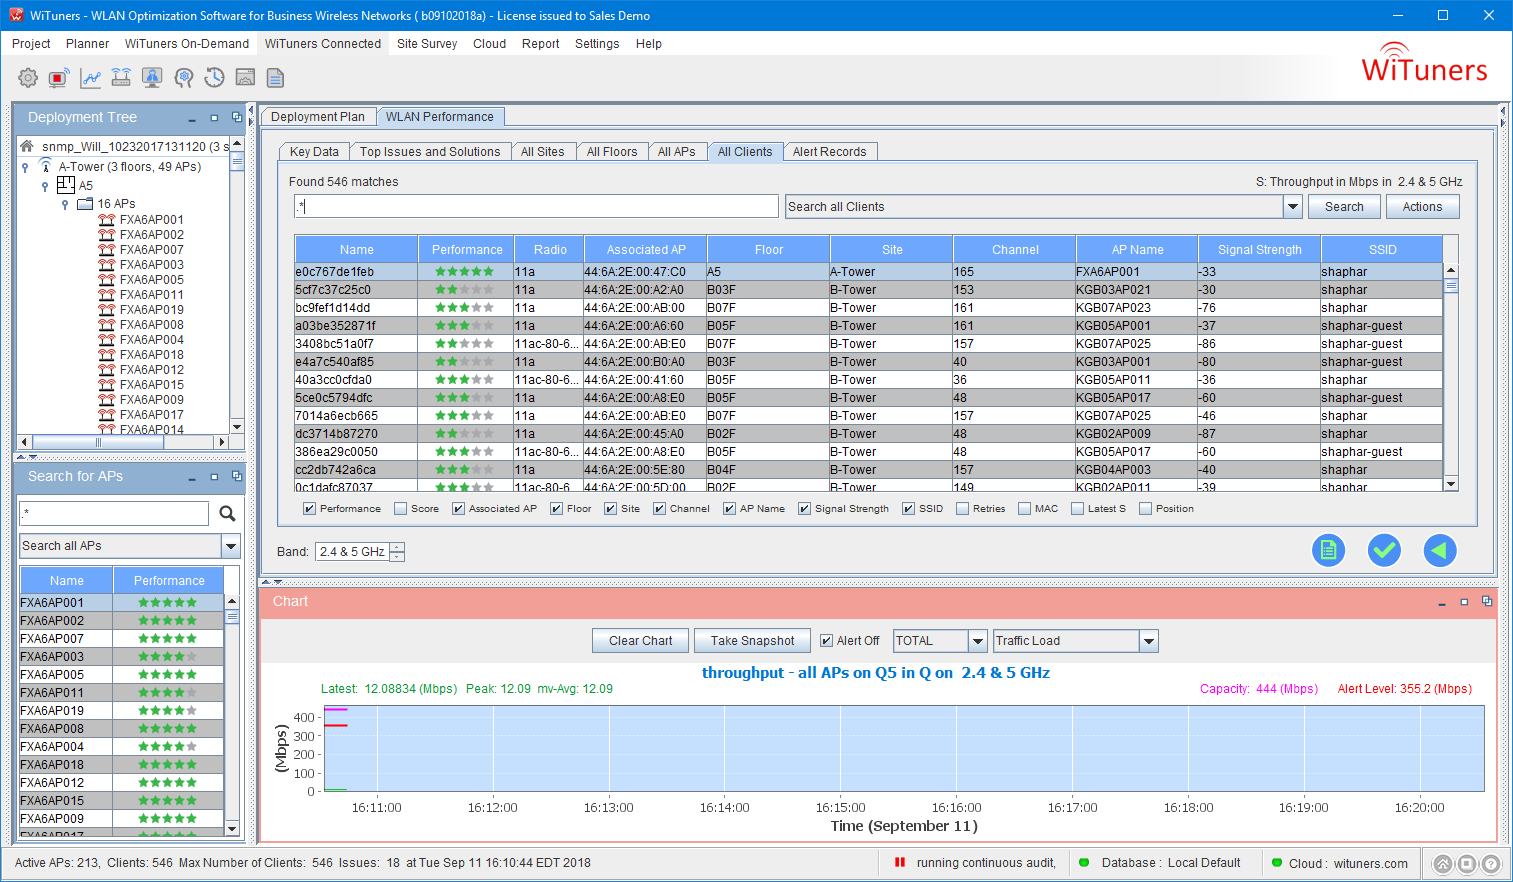Toggle the Signal Strength column checkbox
This screenshot has height=882, width=1513.
pyautogui.click(x=804, y=509)
